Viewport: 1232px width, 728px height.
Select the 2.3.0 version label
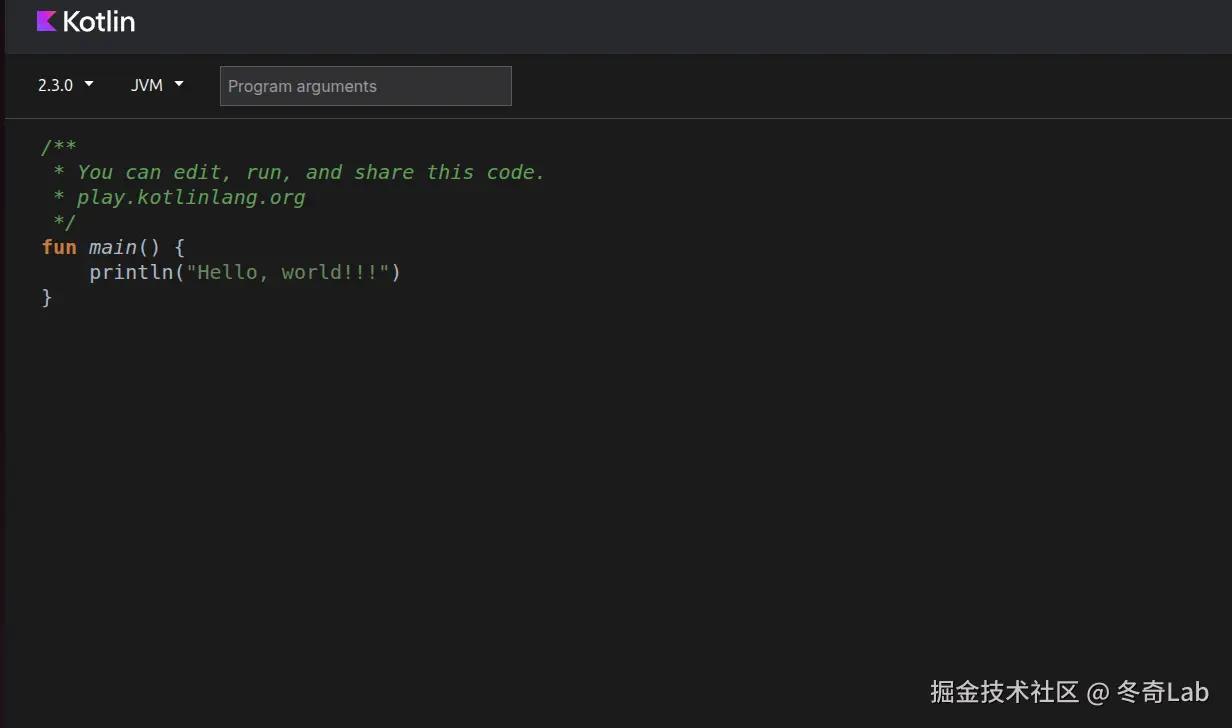pos(55,85)
